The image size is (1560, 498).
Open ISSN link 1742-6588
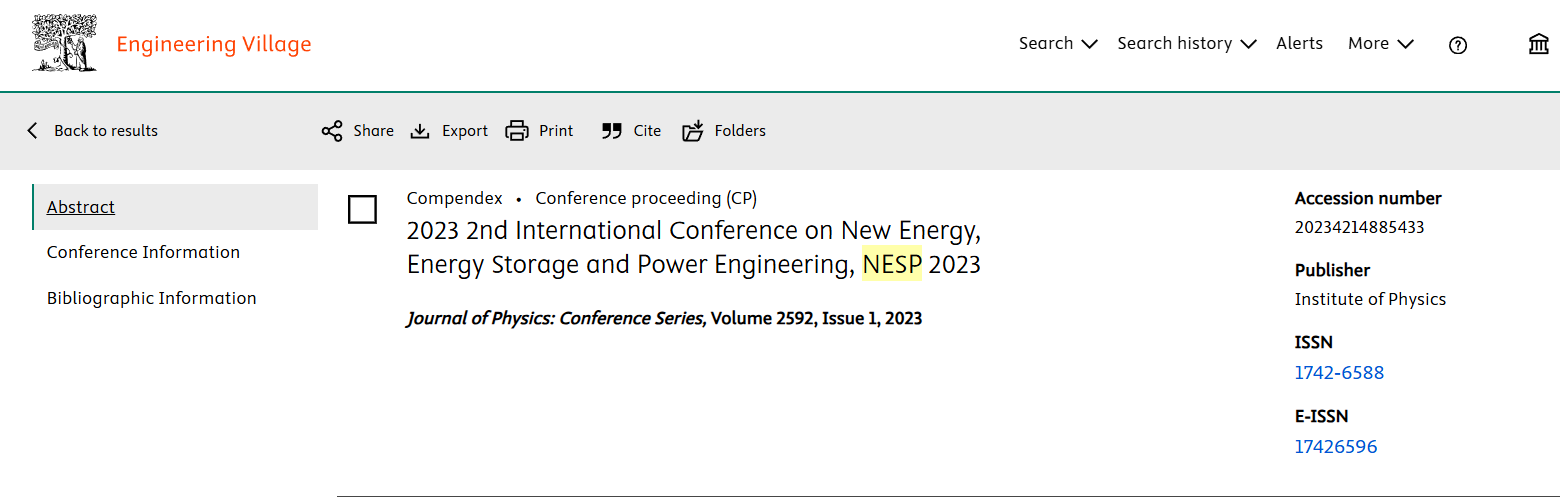pos(1339,373)
